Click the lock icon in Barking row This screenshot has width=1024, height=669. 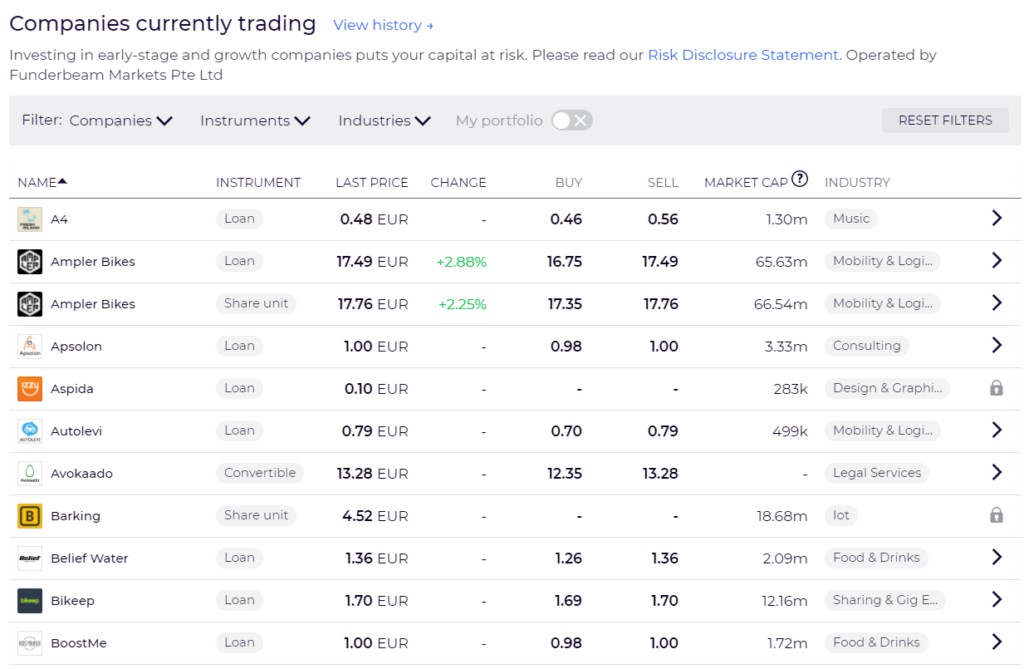click(996, 515)
